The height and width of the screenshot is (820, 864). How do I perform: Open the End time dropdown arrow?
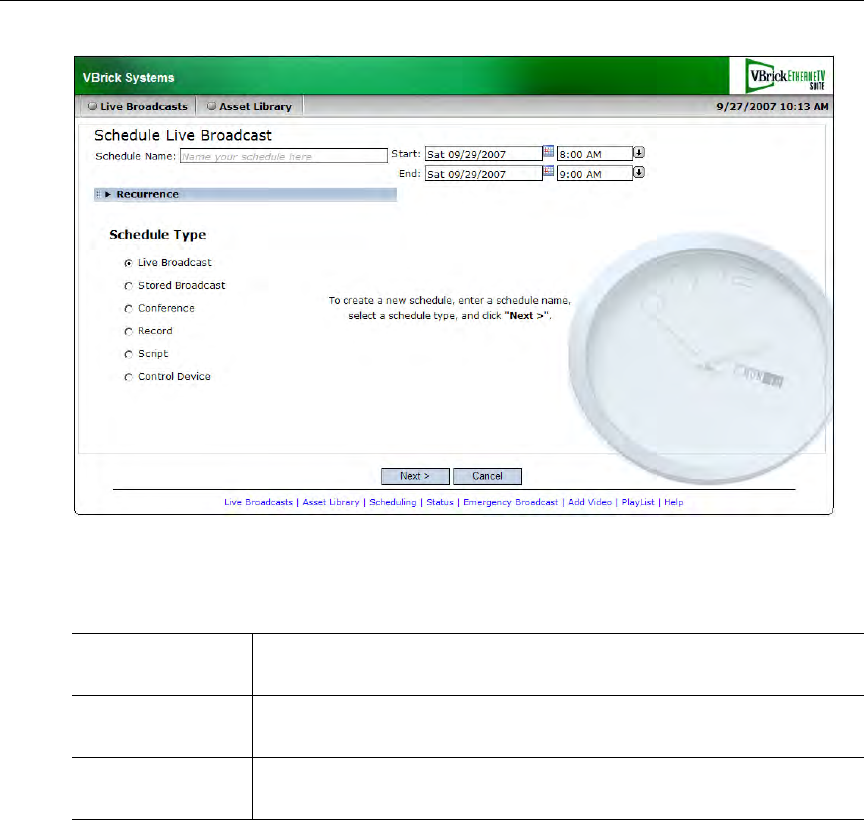click(639, 173)
